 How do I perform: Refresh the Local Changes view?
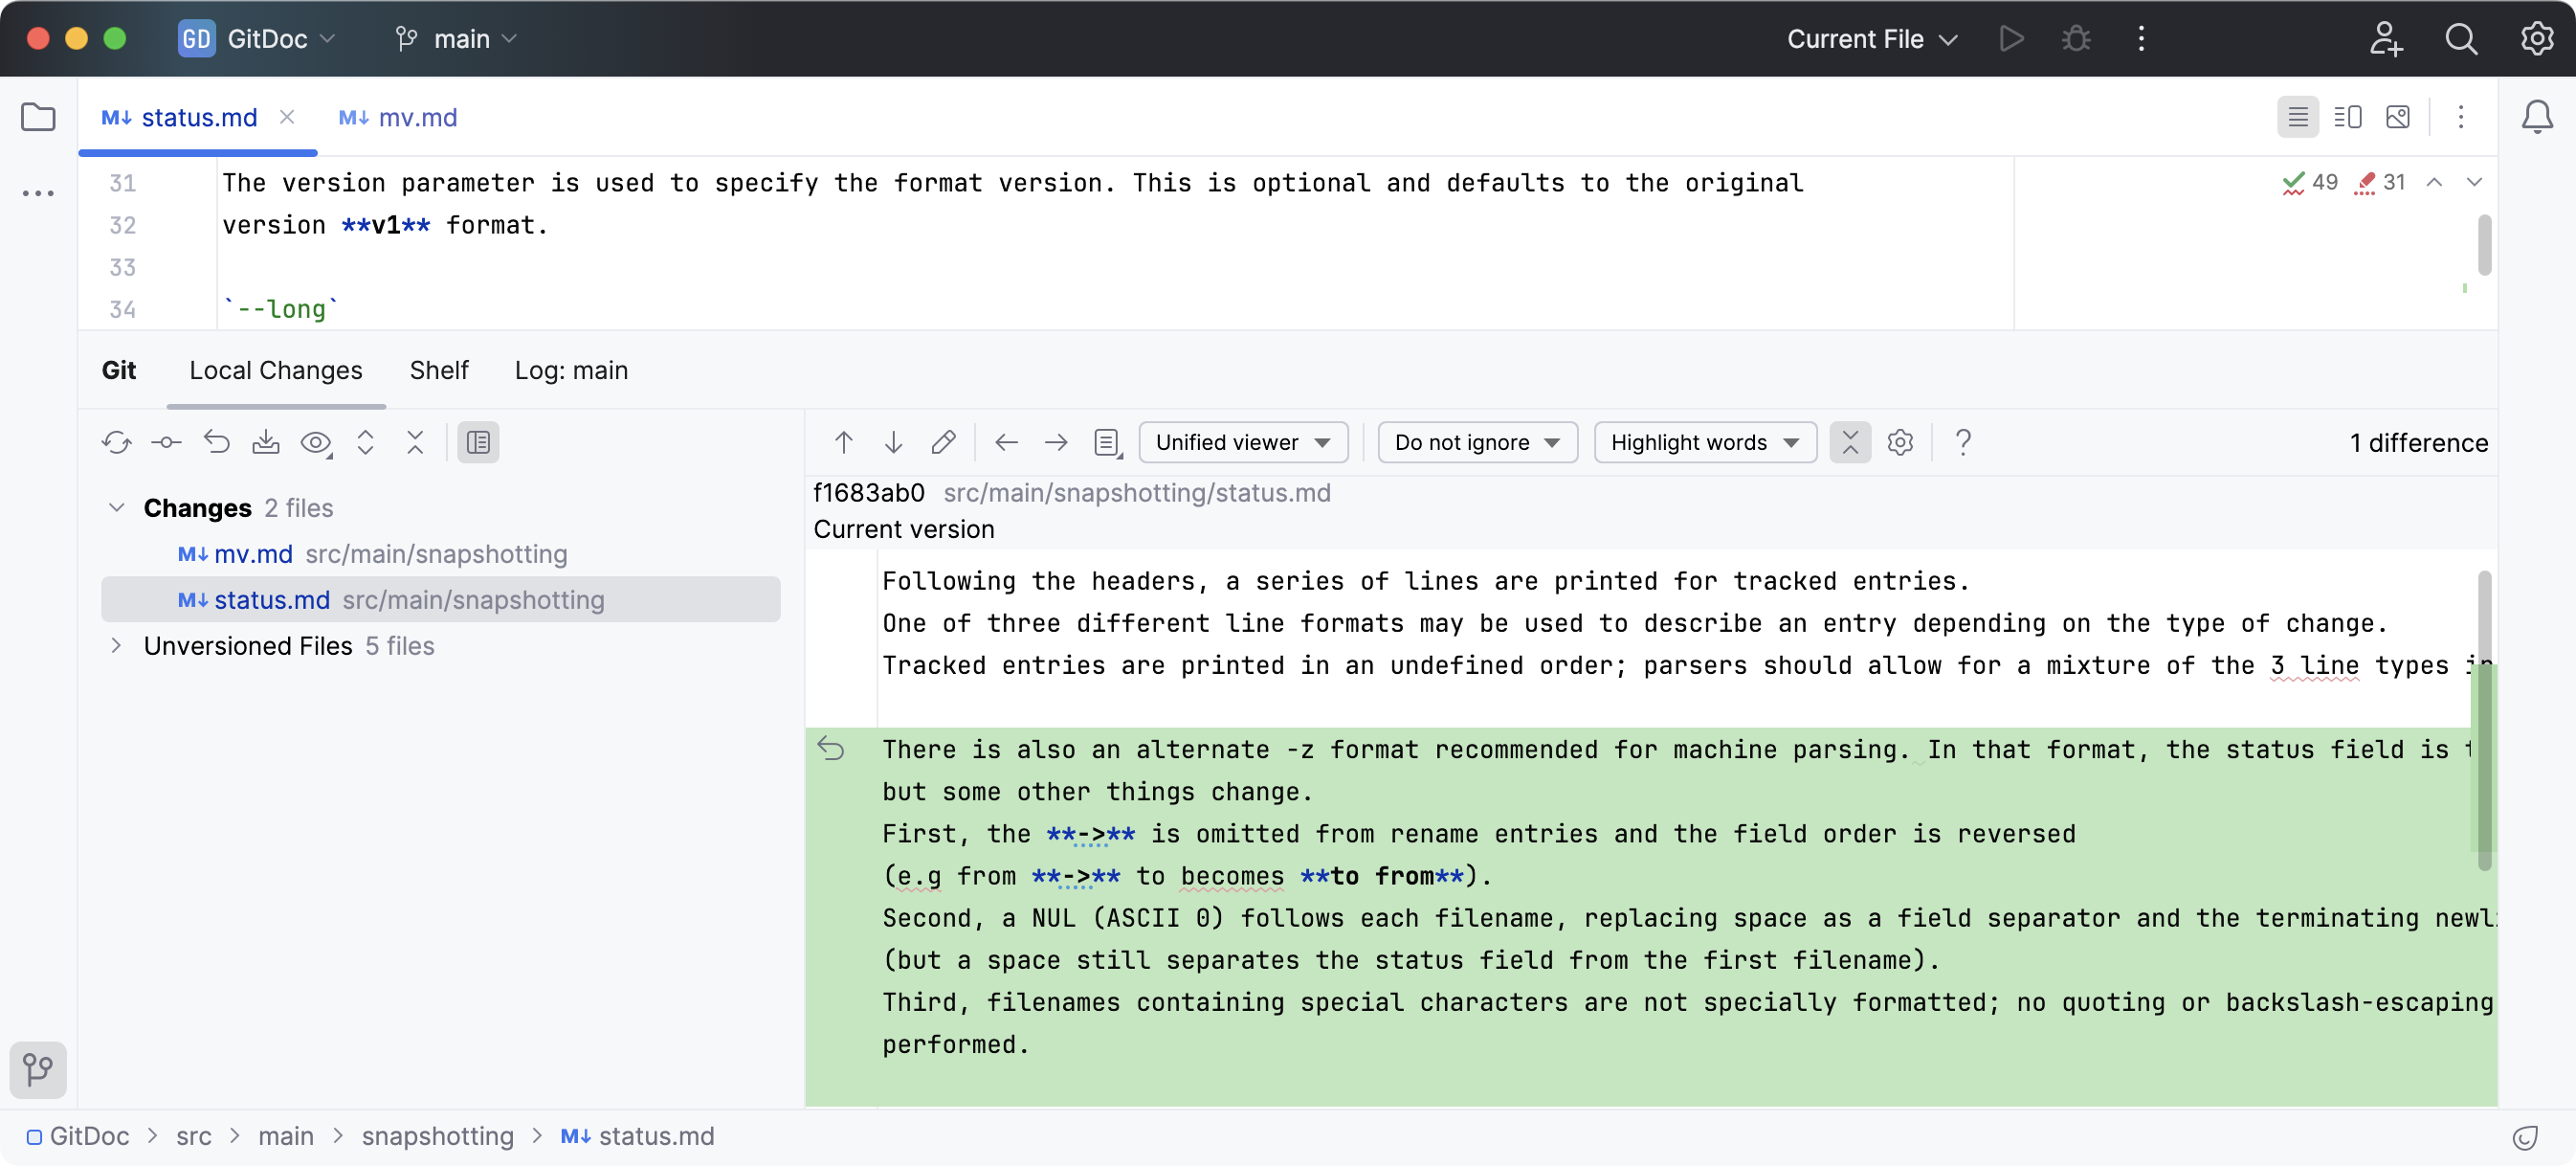(x=116, y=442)
